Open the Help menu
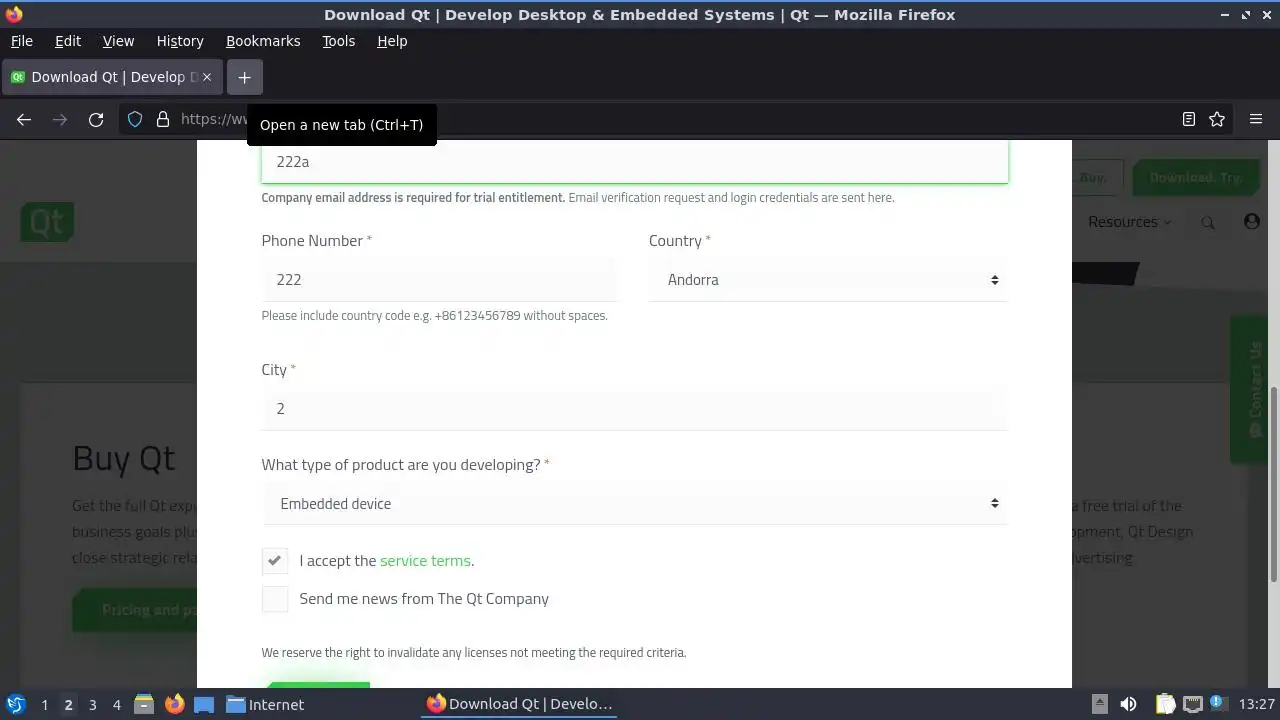 tap(392, 41)
